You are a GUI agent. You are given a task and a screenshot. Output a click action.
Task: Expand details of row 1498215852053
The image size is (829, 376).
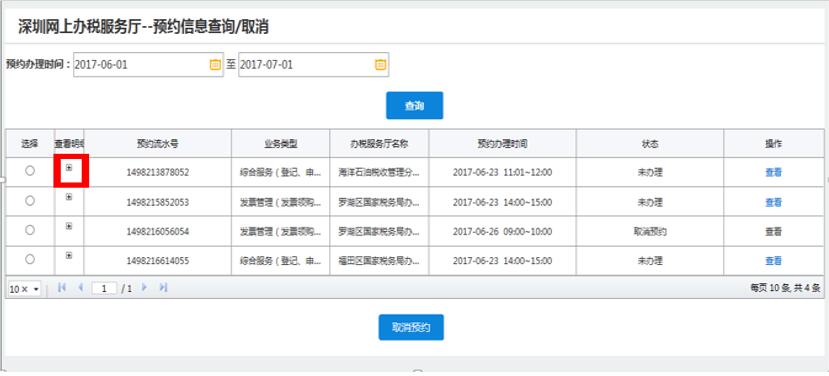69,197
